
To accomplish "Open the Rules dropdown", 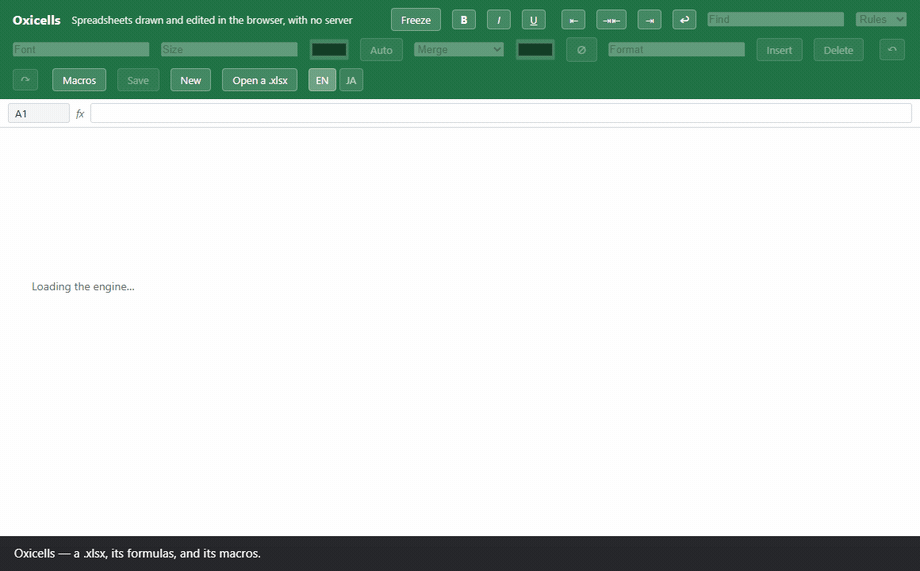I will [881, 19].
